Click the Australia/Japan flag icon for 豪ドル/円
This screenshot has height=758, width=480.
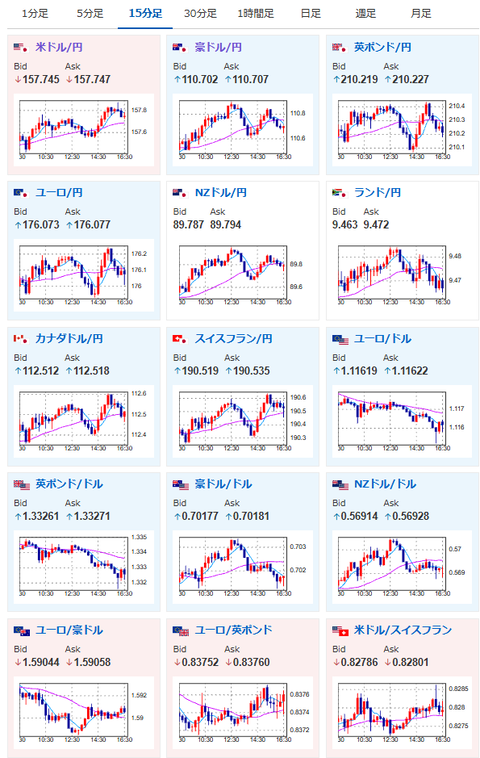point(180,47)
